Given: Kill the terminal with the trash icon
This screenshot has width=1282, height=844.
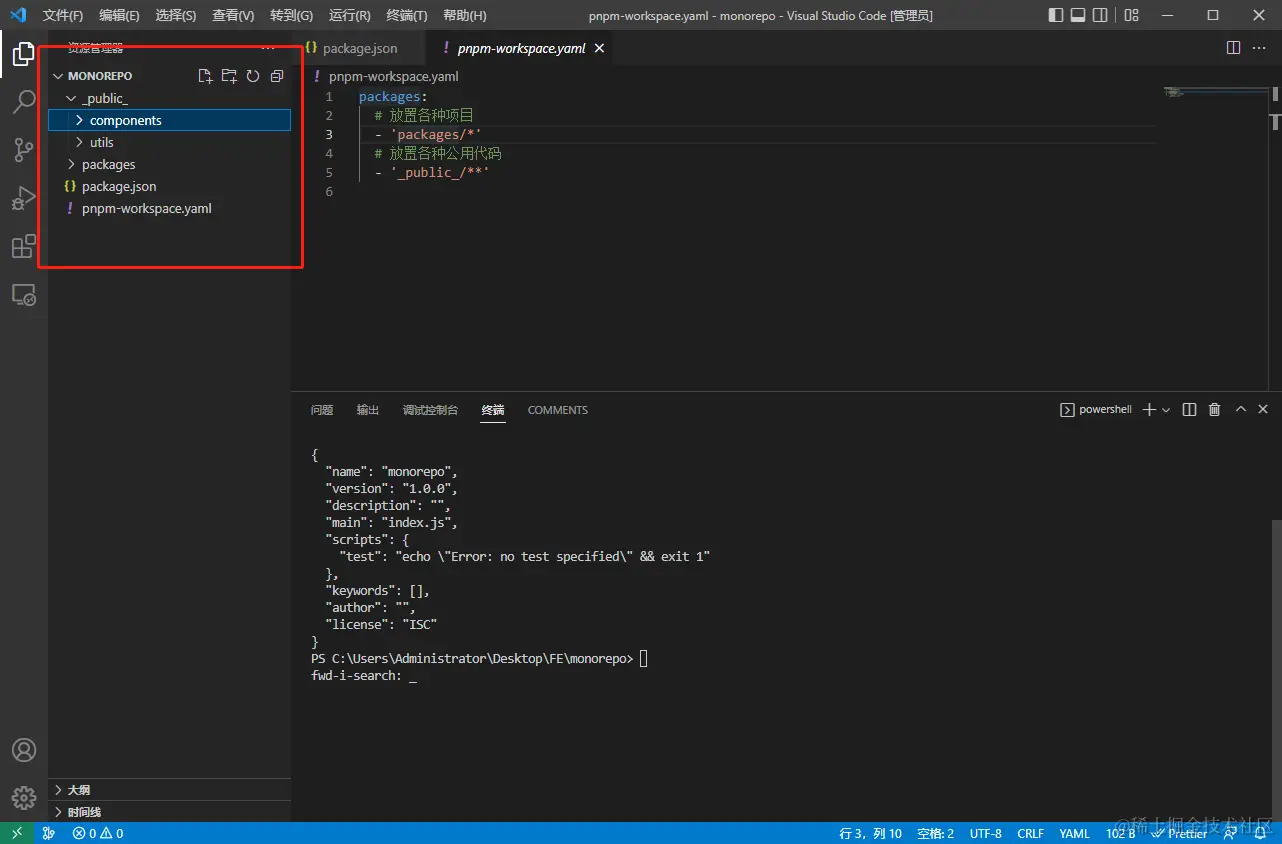Looking at the screenshot, I should [1215, 410].
